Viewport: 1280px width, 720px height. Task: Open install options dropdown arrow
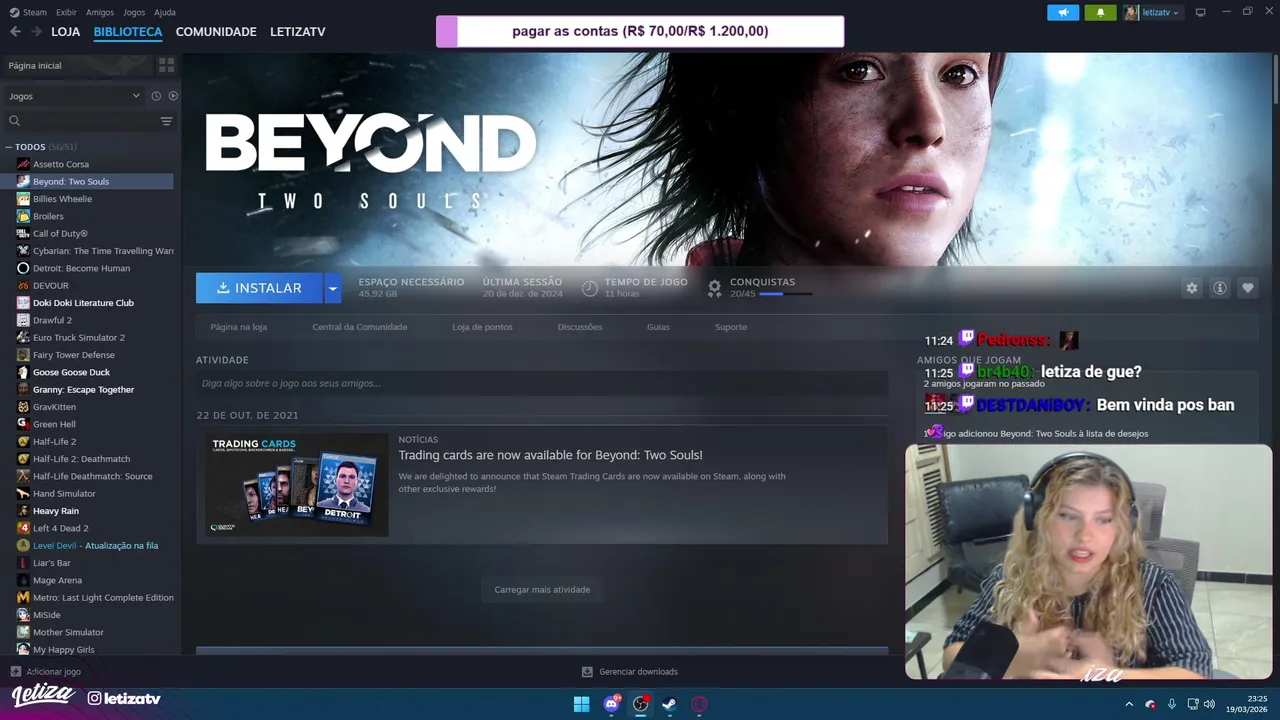[333, 288]
